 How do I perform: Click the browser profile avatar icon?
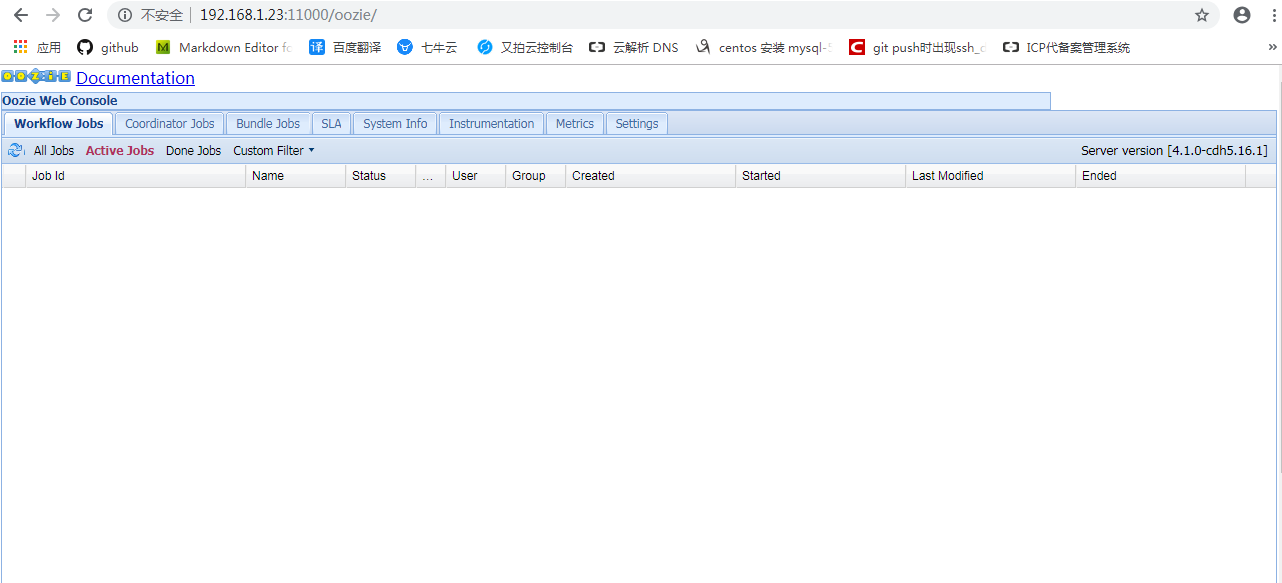(1241, 15)
